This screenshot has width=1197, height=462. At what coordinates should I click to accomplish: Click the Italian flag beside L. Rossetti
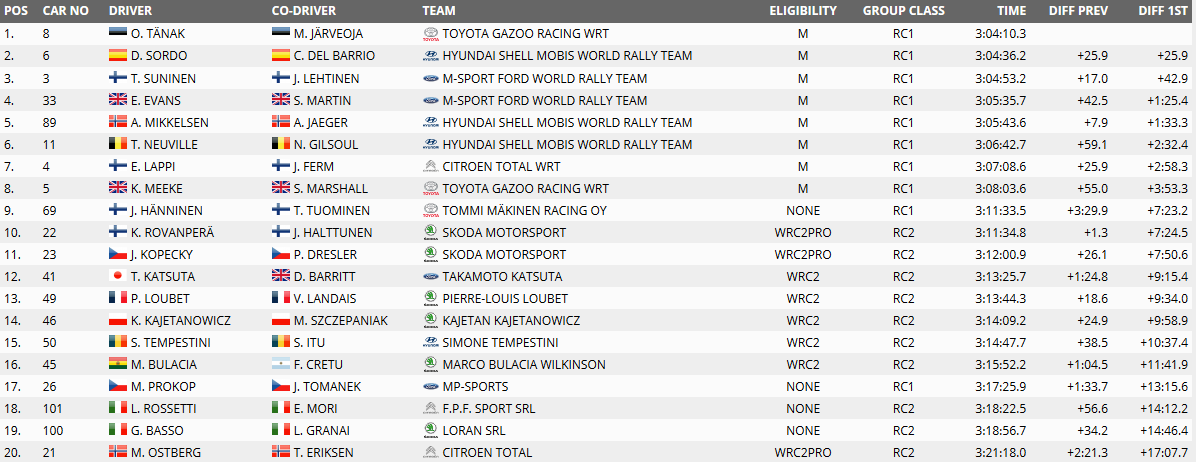[116, 409]
